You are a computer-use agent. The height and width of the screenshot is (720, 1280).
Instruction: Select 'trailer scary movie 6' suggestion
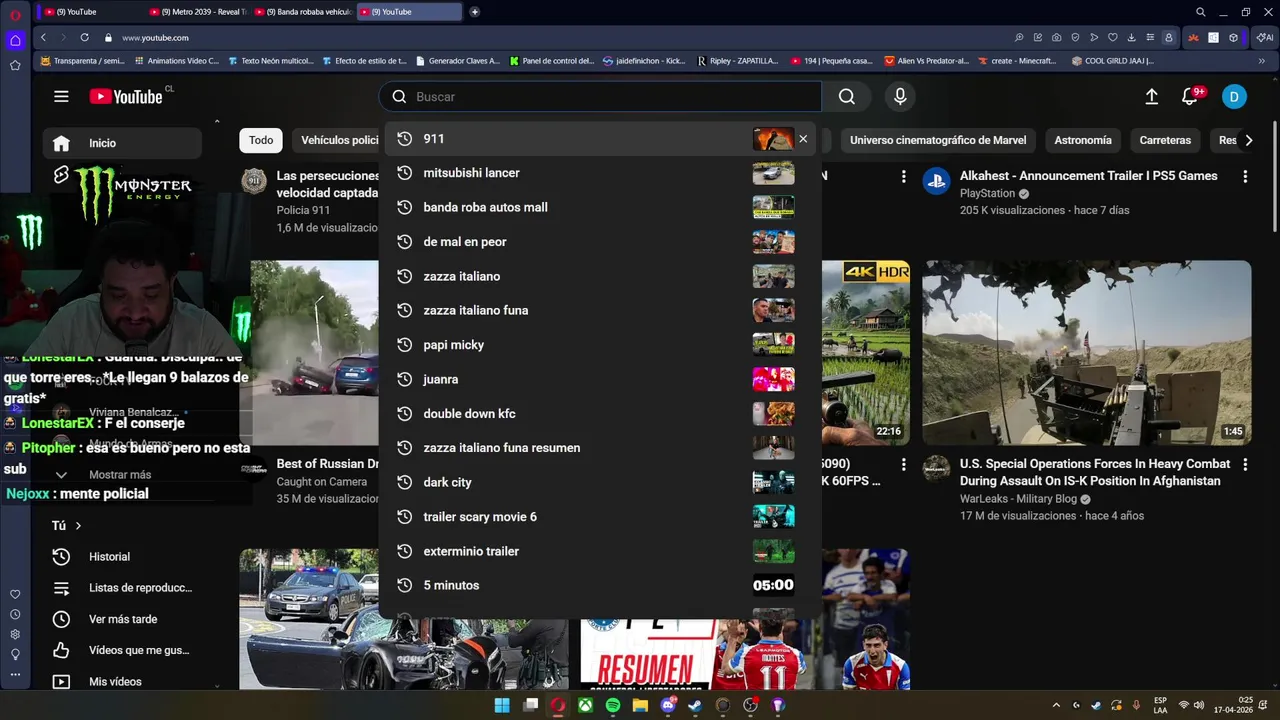pyautogui.click(x=600, y=517)
